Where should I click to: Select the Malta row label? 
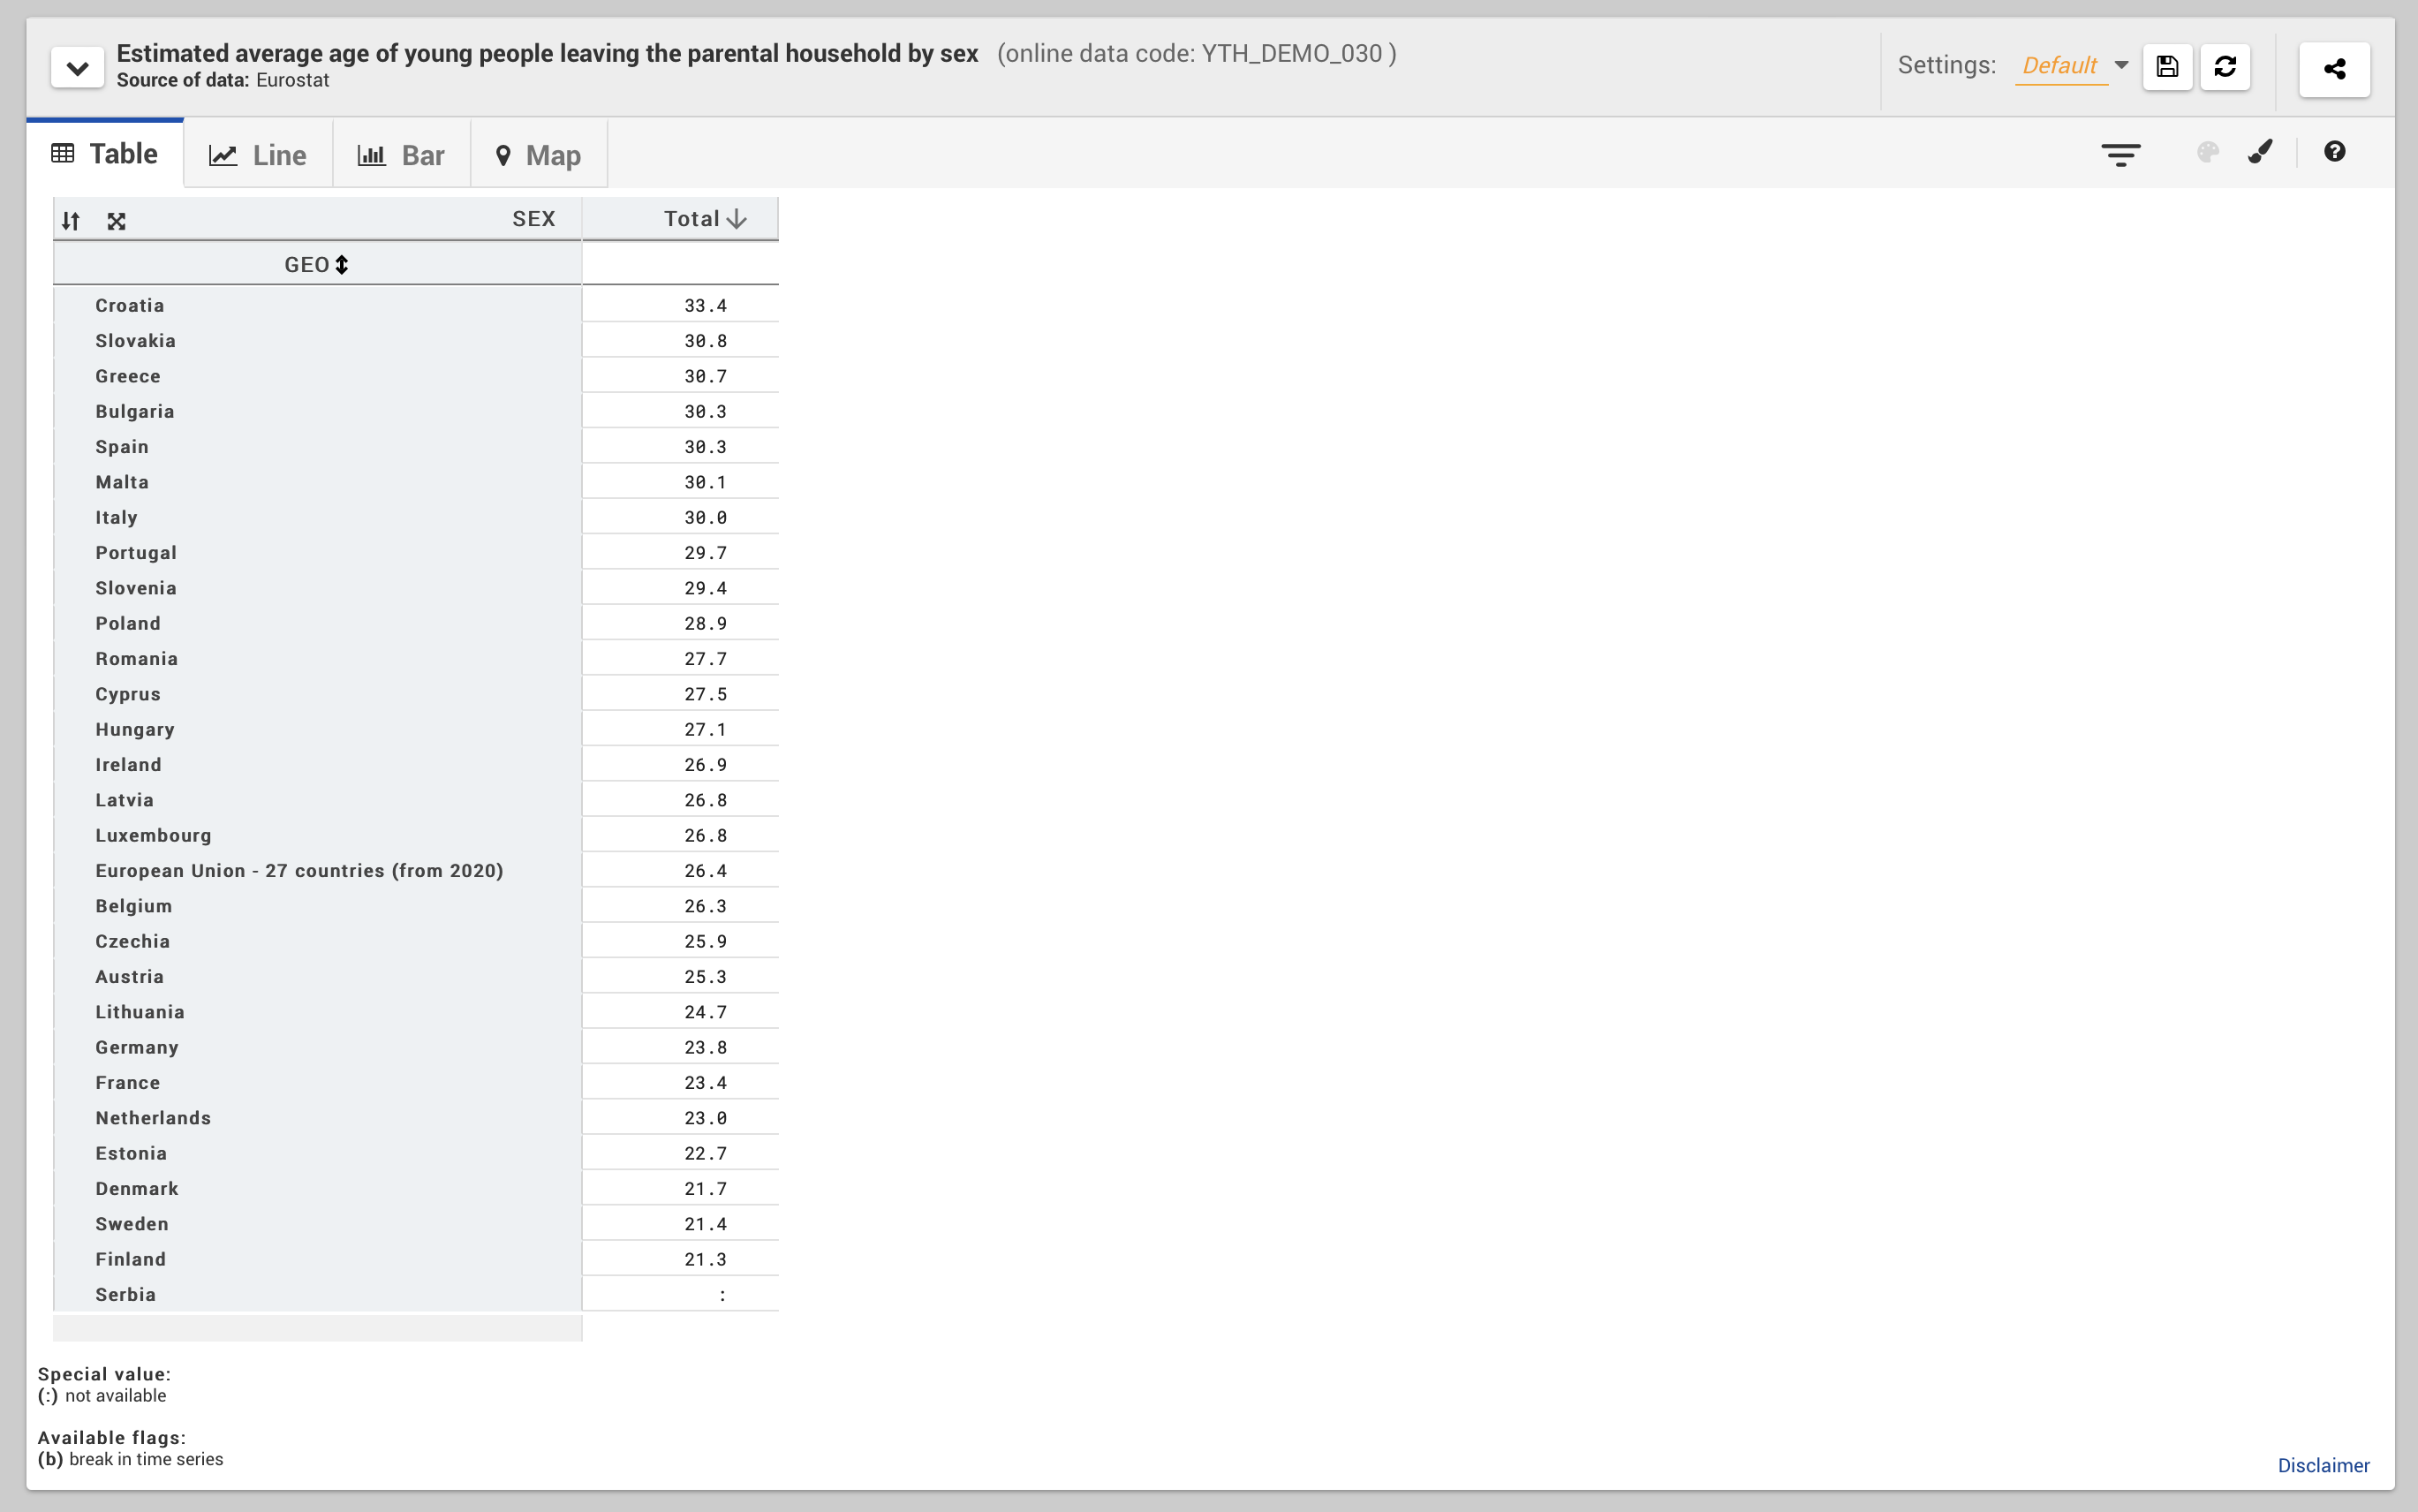click(122, 482)
